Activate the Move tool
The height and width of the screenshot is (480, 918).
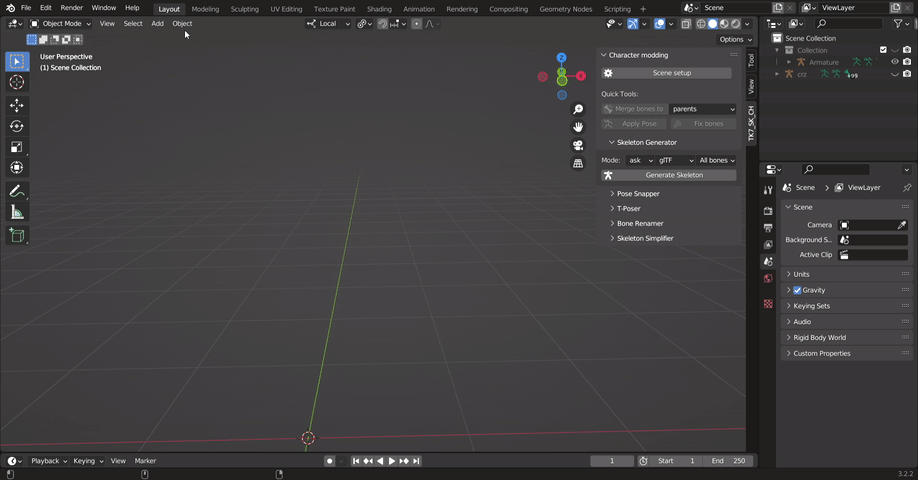[17, 105]
